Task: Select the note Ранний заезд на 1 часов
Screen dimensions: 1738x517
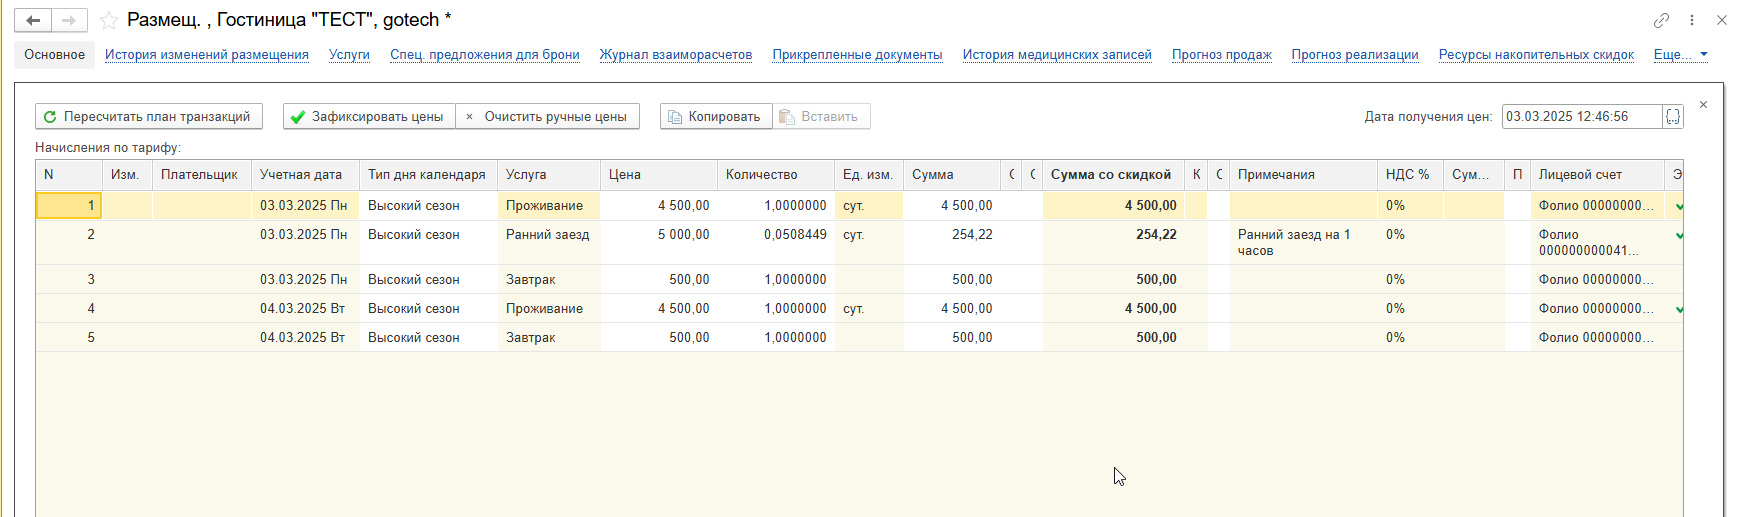Action: pyautogui.click(x=1303, y=242)
